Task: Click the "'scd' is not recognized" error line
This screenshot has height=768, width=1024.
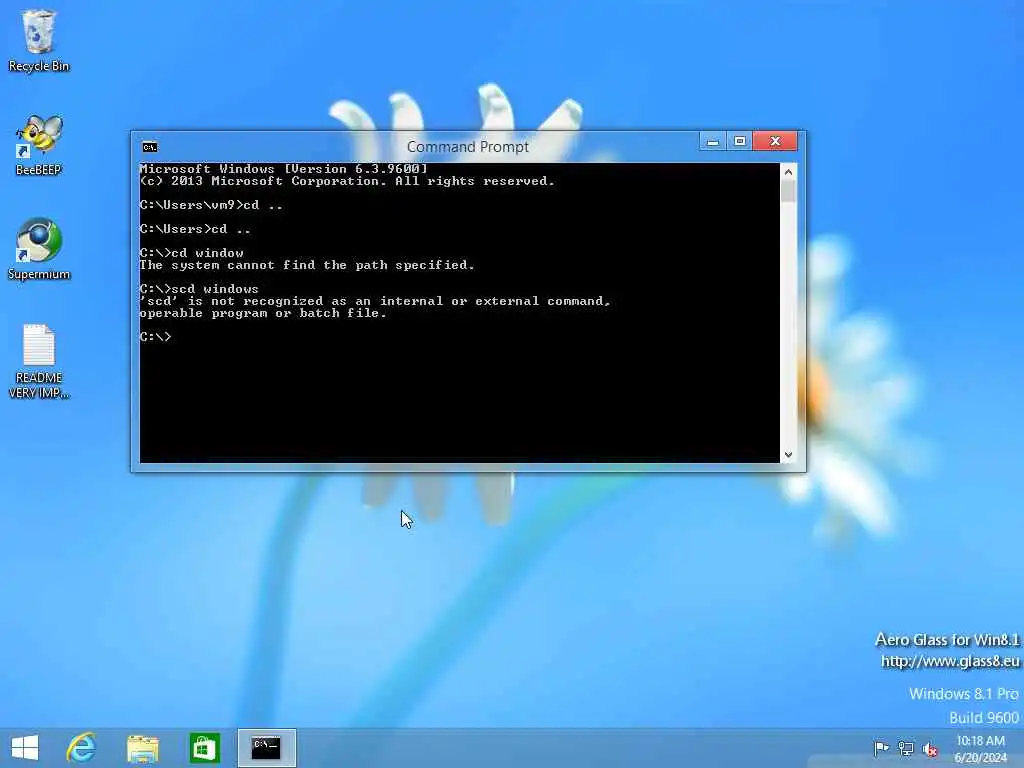Action: click(376, 301)
